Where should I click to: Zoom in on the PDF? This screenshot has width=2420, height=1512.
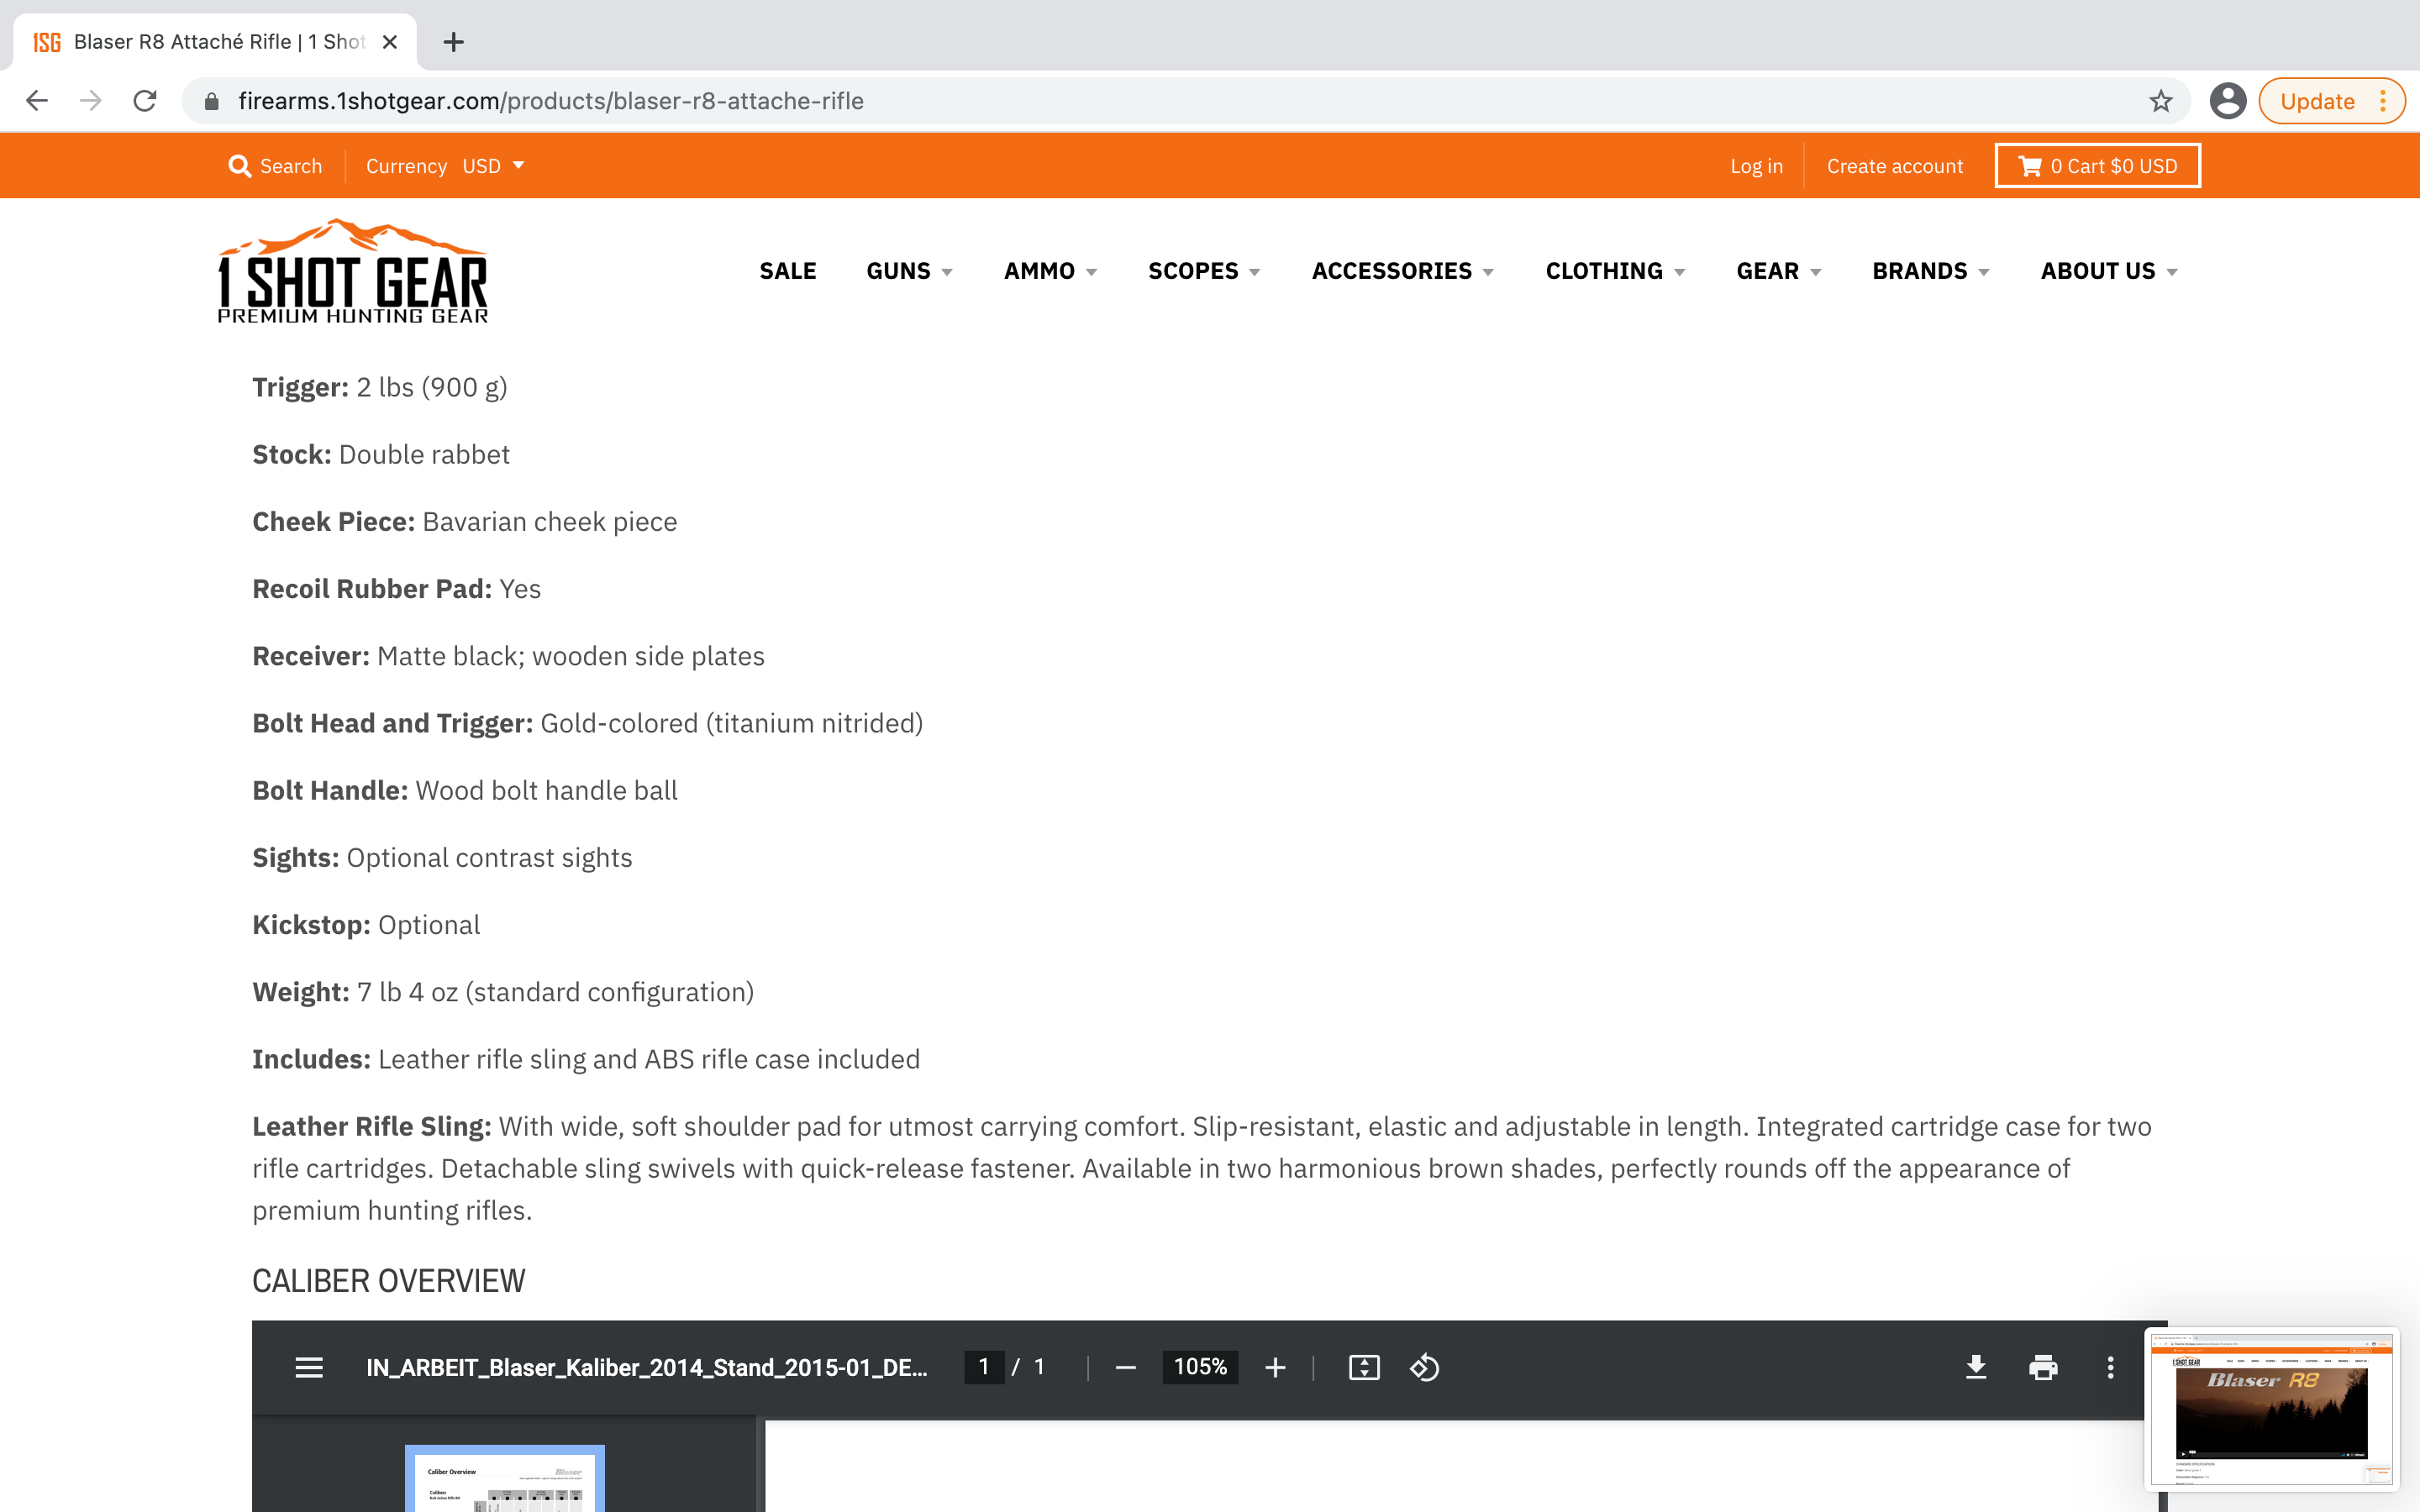[x=1275, y=1367]
